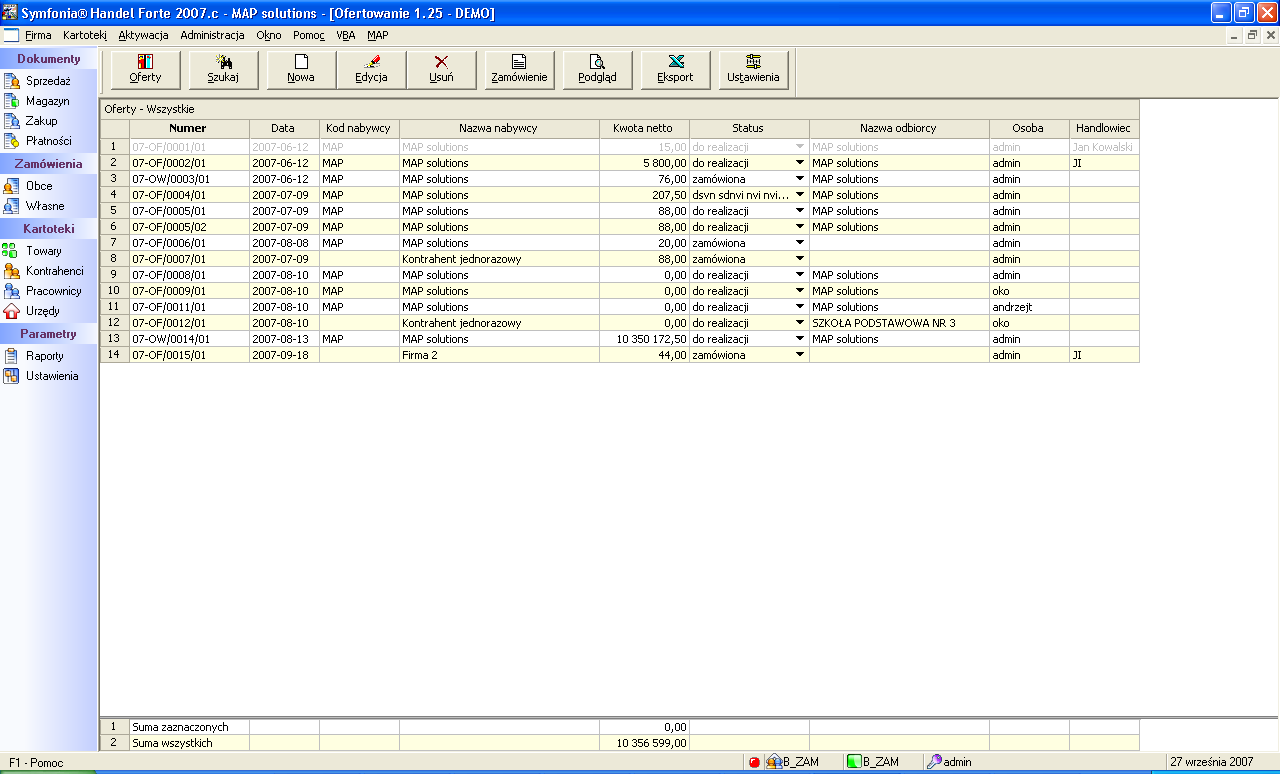Open the Okno menu
Image resolution: width=1280 pixels, height=774 pixels.
click(x=269, y=35)
